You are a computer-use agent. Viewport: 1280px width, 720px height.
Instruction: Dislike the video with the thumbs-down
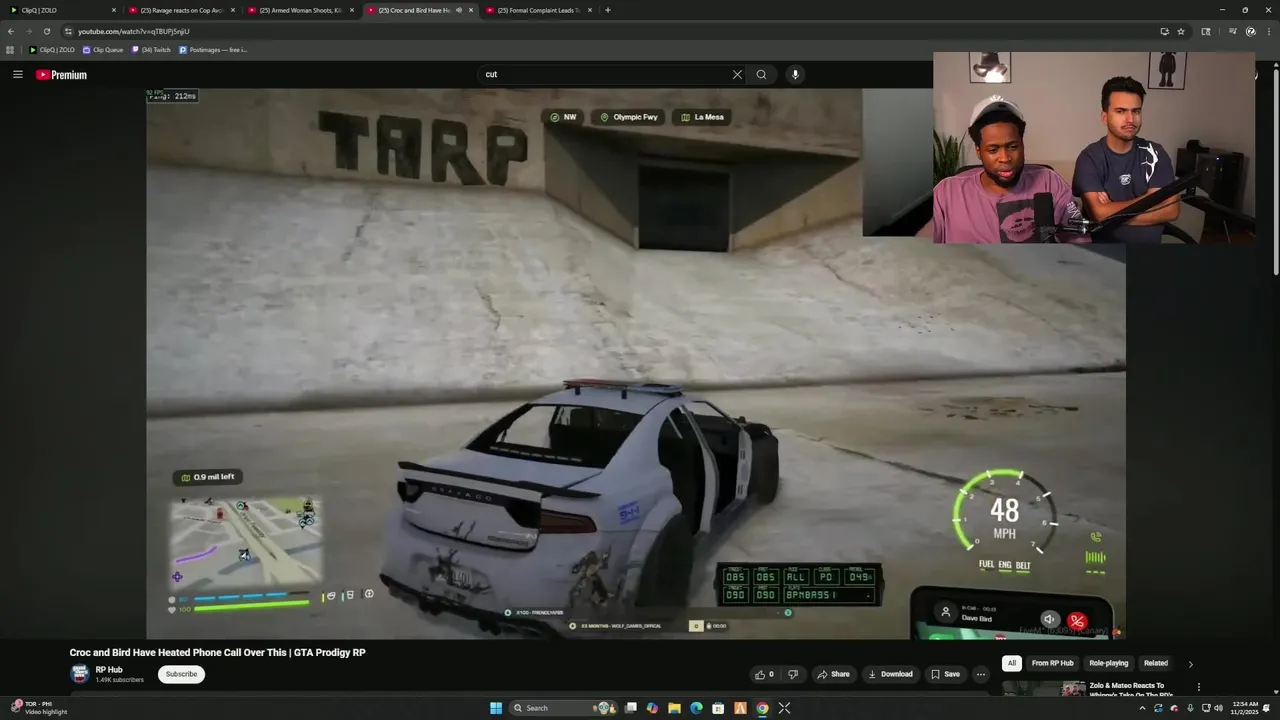point(793,674)
